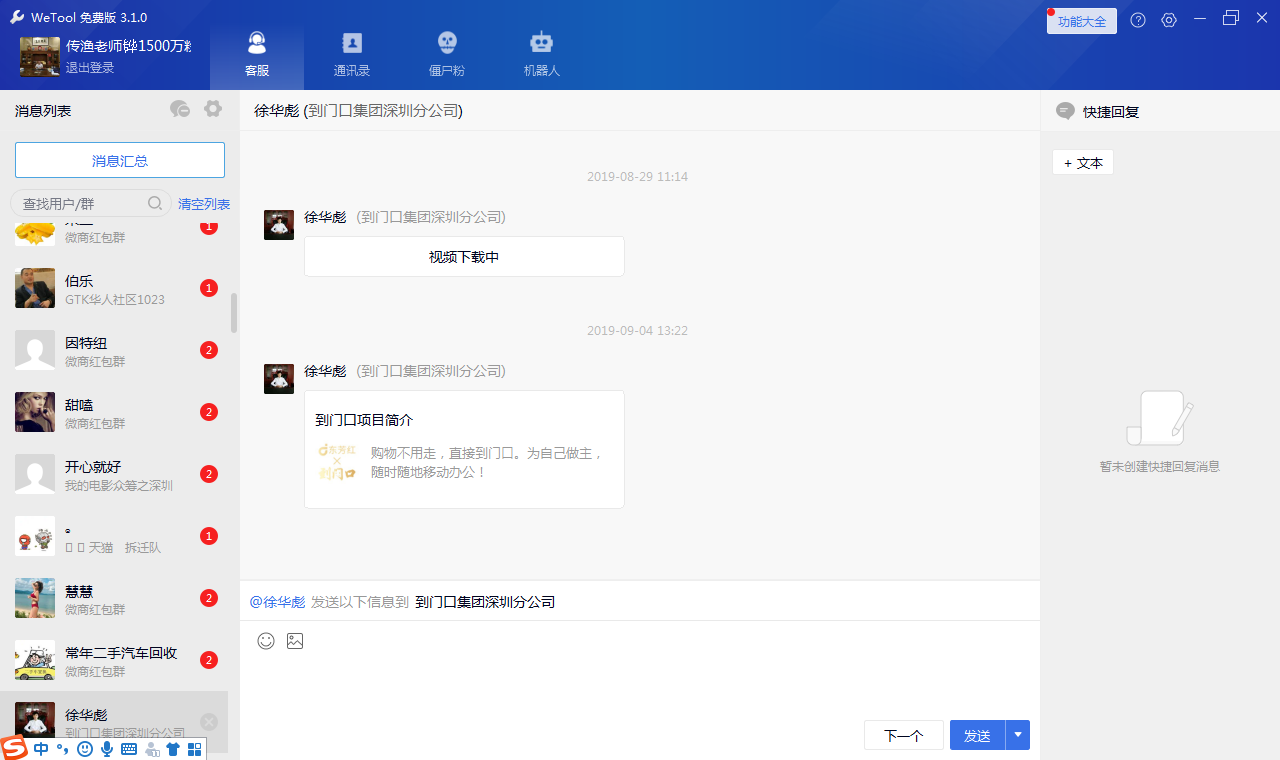Click the 消息汇总 button
The image size is (1280, 760).
(x=120, y=160)
